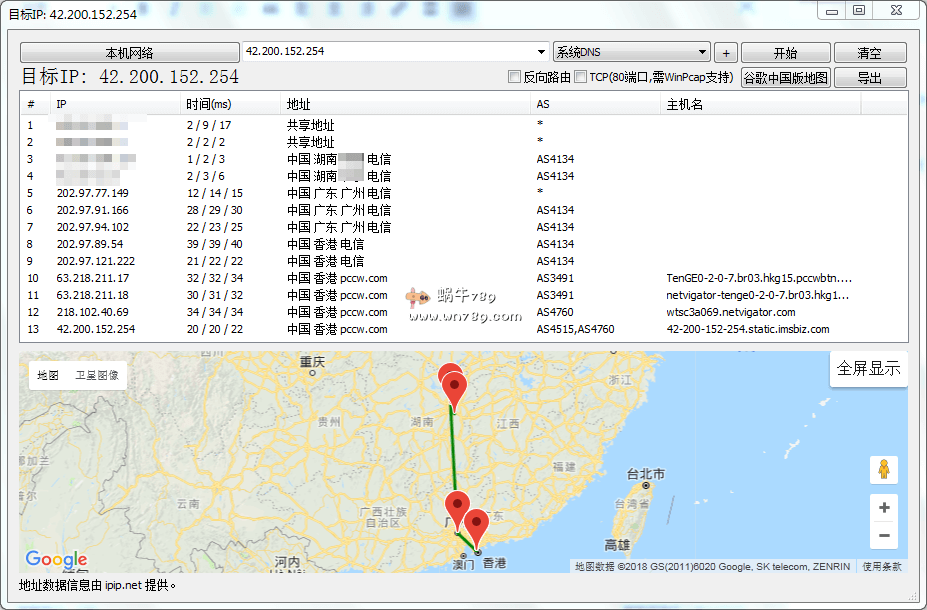Screen dimensions: 927x610
Task: Open the 使用条款 terms link
Action: pos(882,566)
